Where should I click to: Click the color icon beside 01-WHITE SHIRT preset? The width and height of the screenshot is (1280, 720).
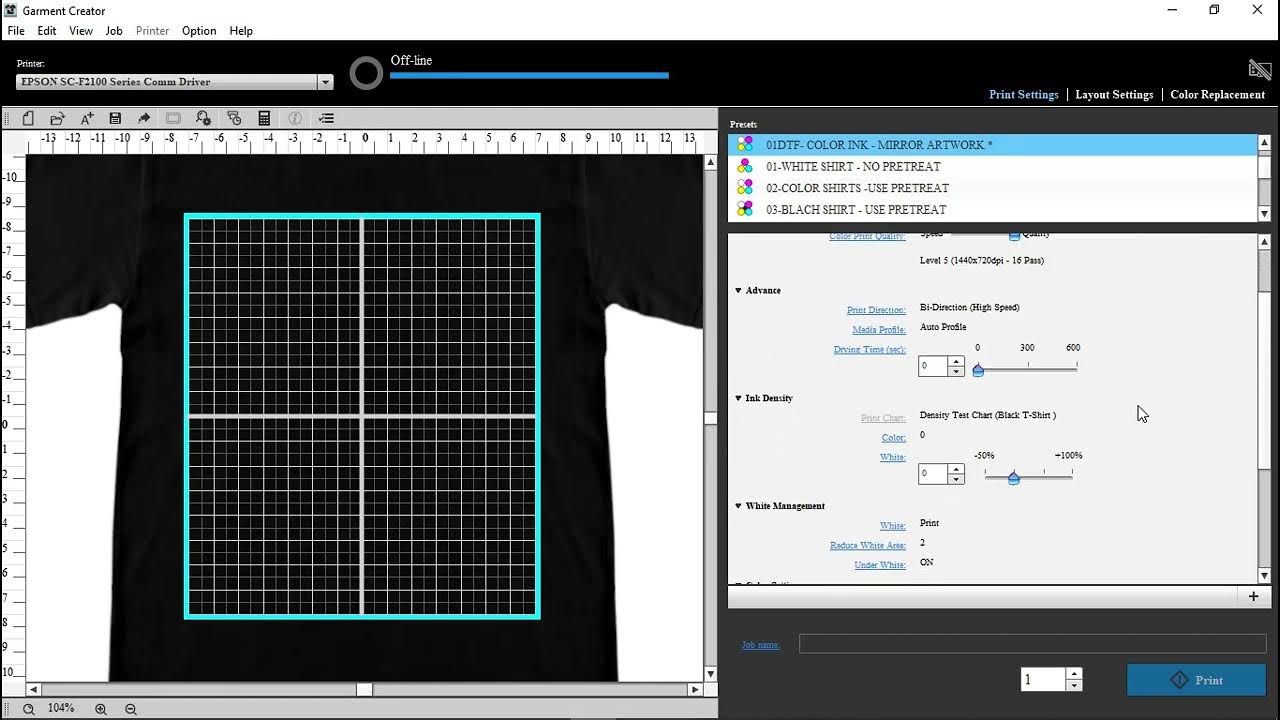[745, 166]
